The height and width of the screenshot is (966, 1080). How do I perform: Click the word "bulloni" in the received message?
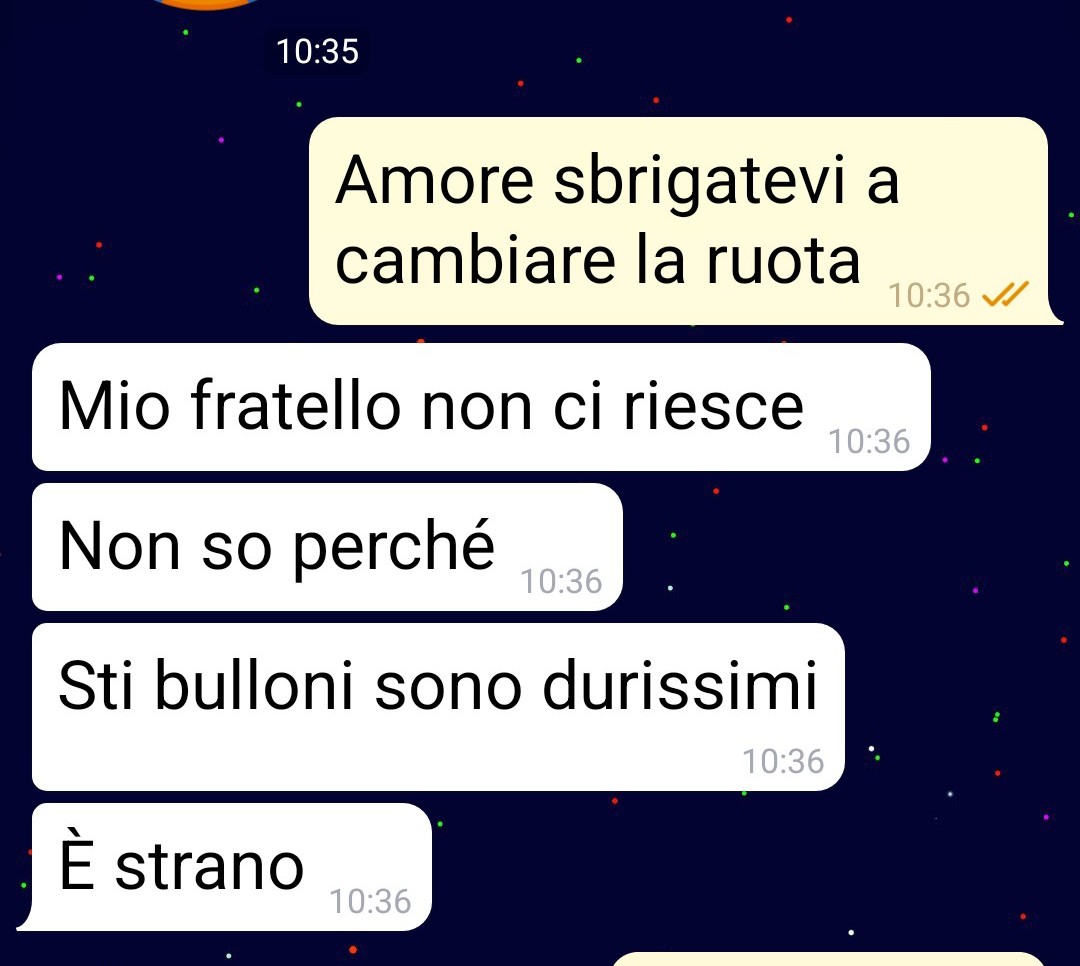[254, 686]
